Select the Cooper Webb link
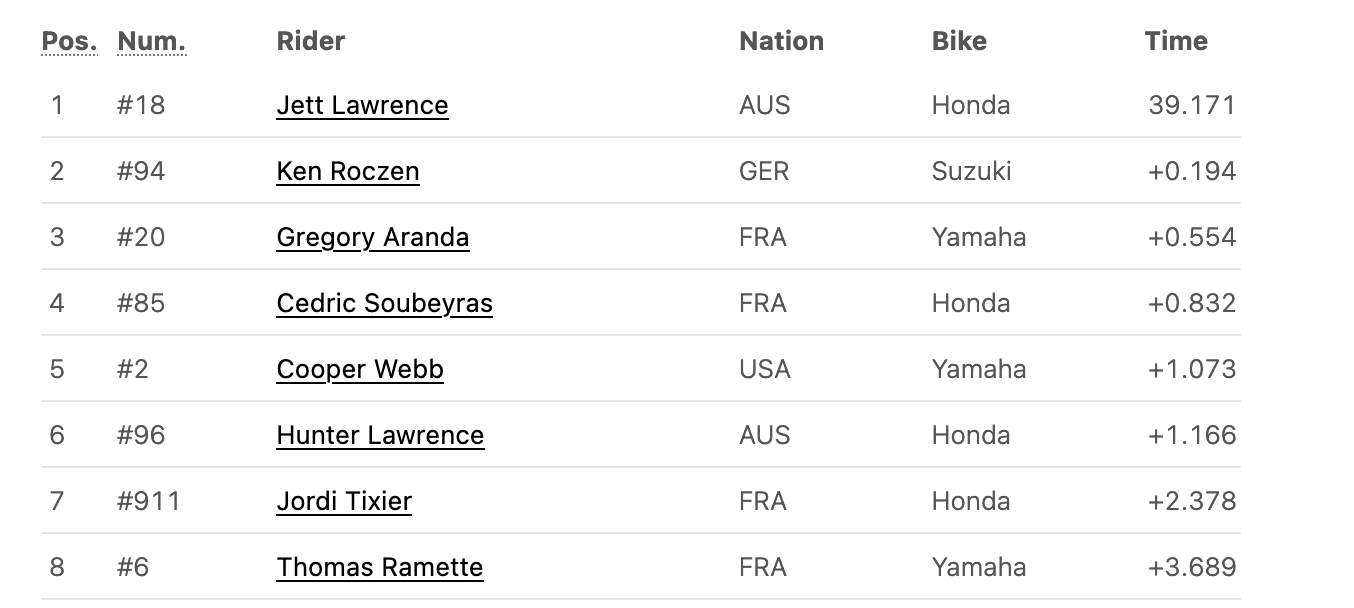 (360, 369)
